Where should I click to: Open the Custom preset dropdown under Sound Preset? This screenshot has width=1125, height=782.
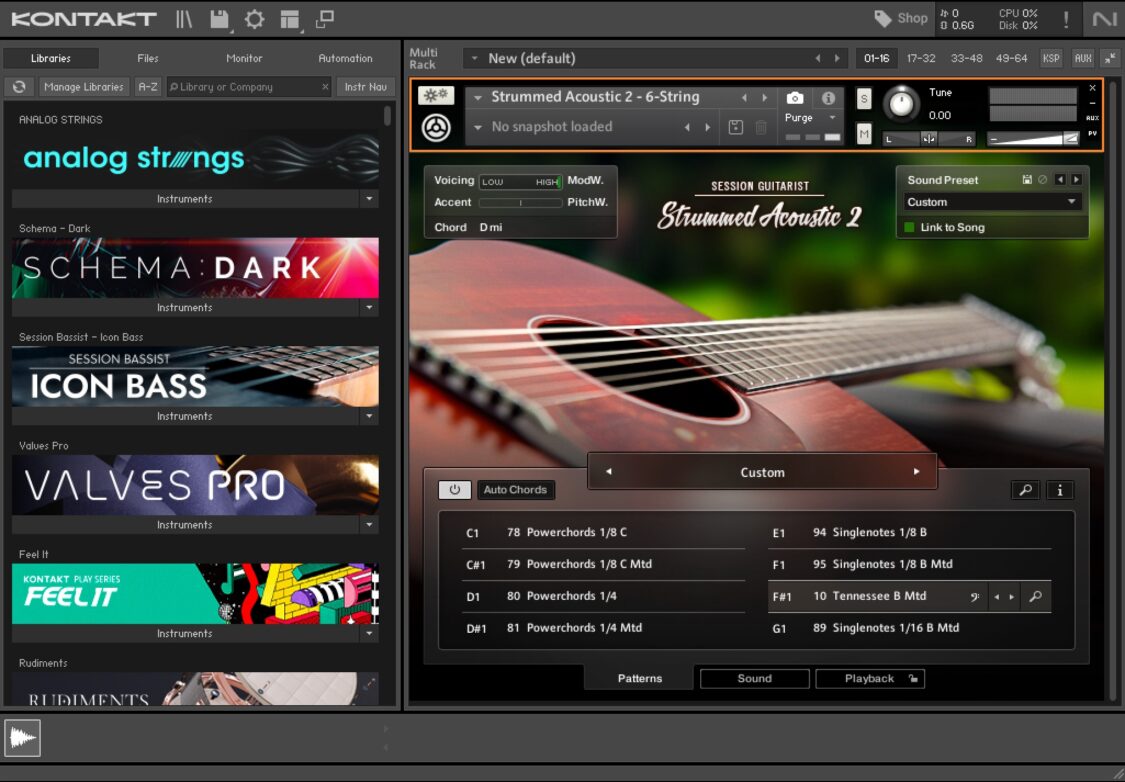click(991, 201)
